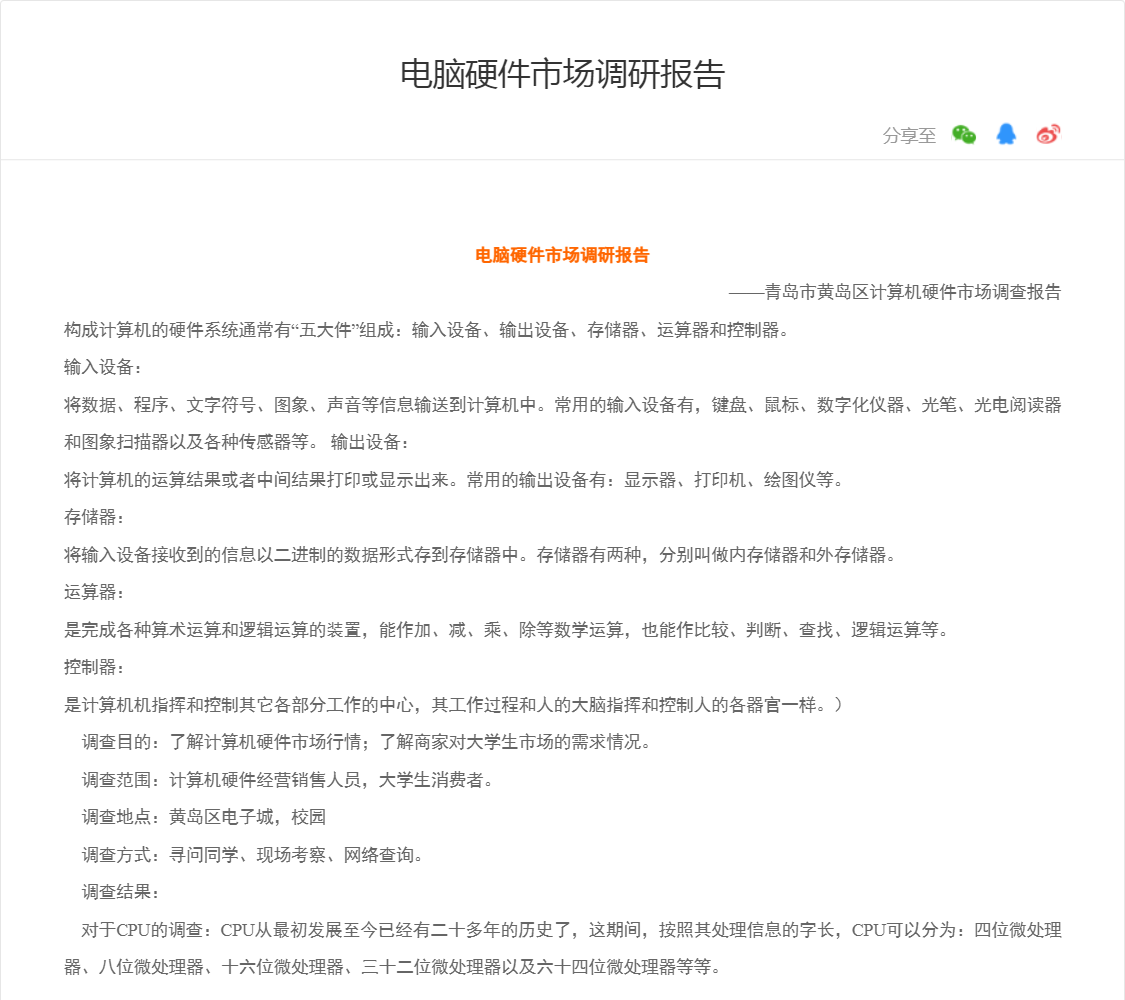The image size is (1125, 1000).
Task: Click the large page title 电脑硬件市场调研报告
Action: 562,75
